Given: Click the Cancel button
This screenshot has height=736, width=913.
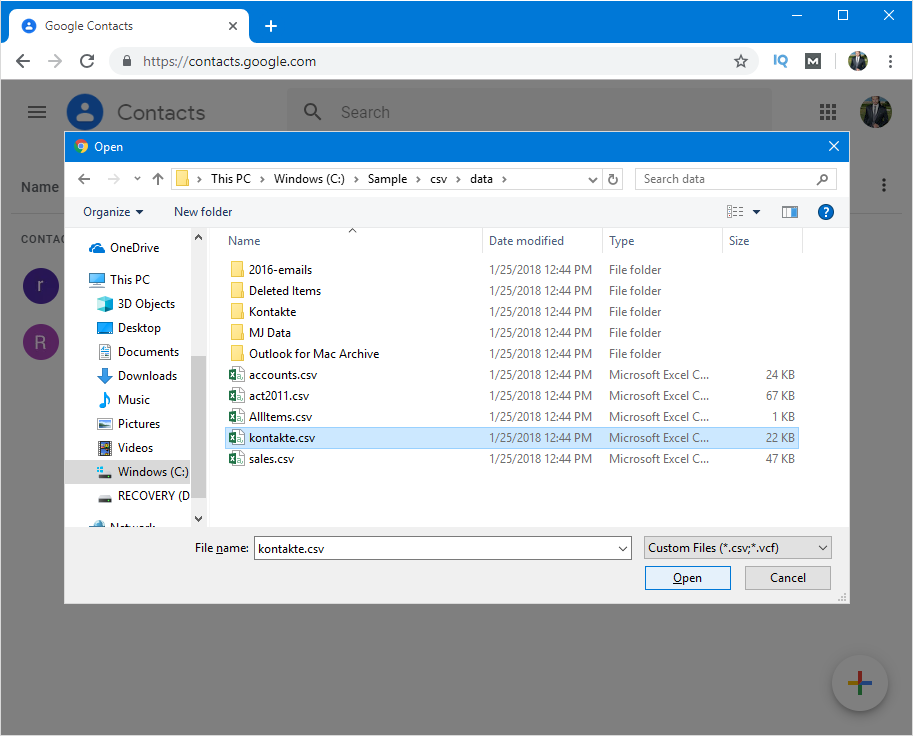Looking at the screenshot, I should tap(788, 578).
